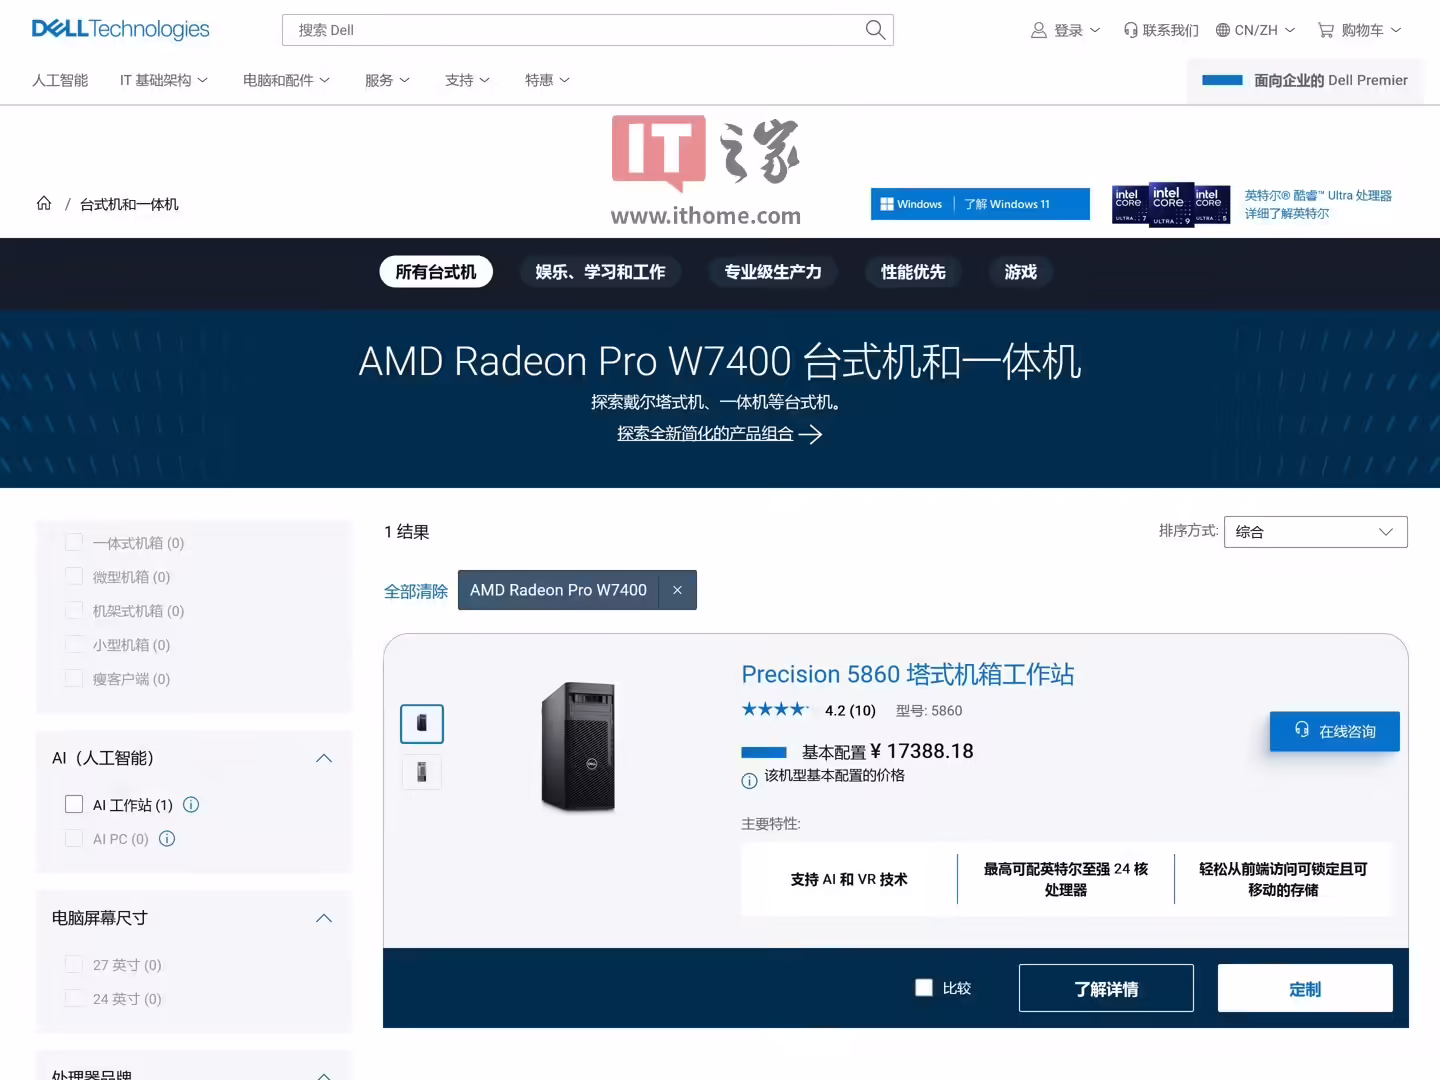Select the 游戏 category tab
The image size is (1440, 1080).
1021,272
